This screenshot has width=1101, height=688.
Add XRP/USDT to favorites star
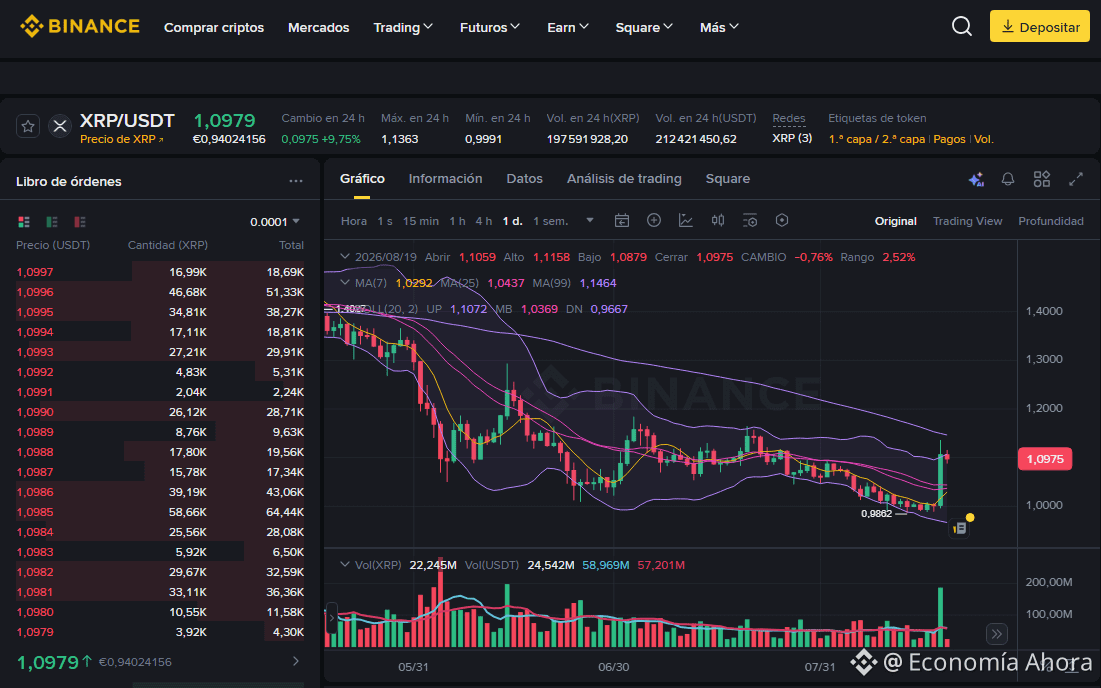click(28, 126)
